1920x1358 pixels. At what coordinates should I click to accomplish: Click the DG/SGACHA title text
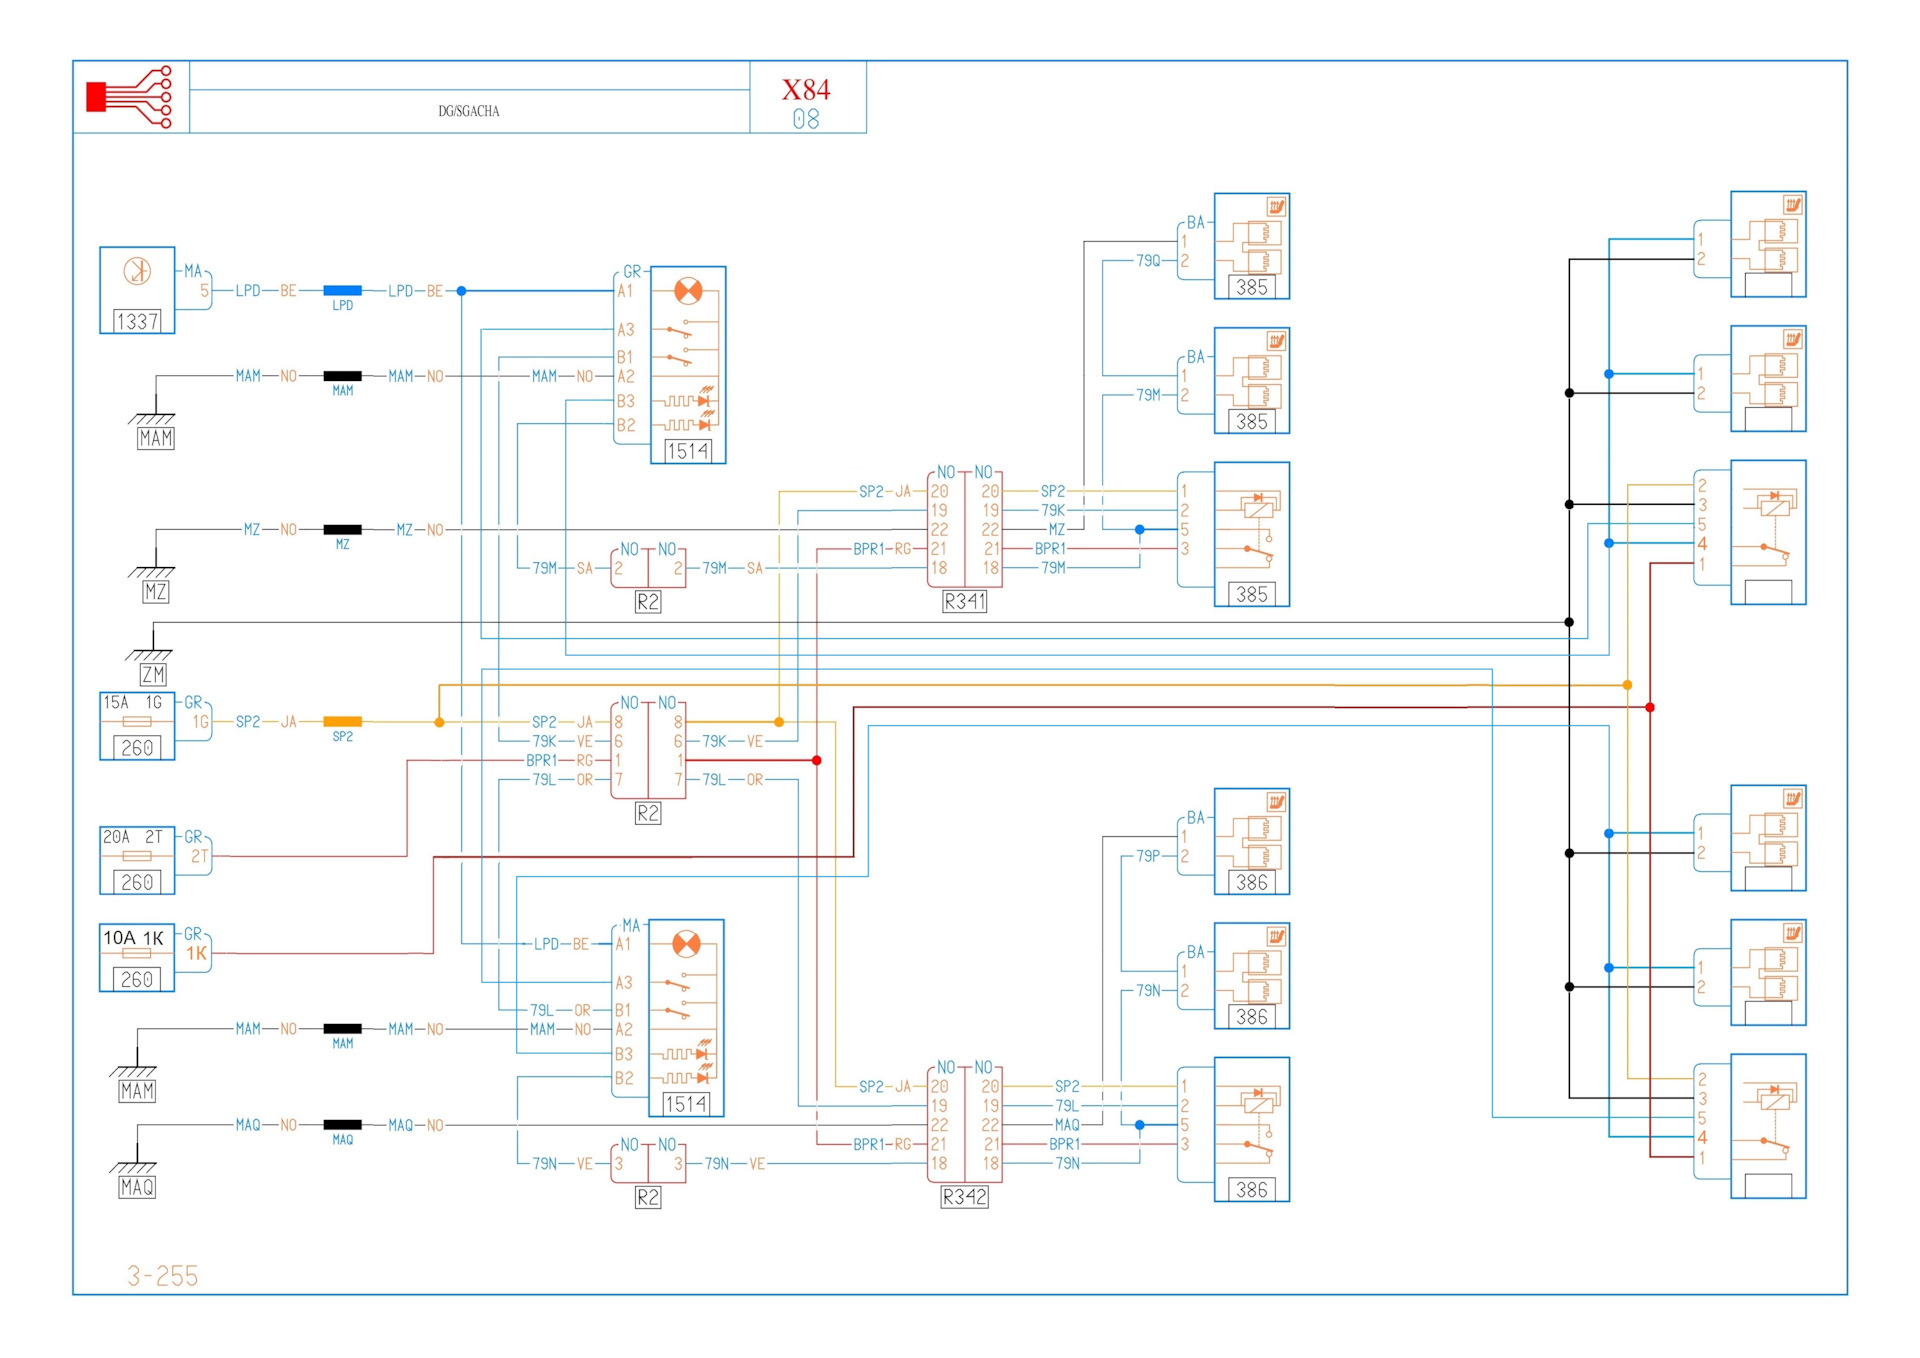(469, 111)
